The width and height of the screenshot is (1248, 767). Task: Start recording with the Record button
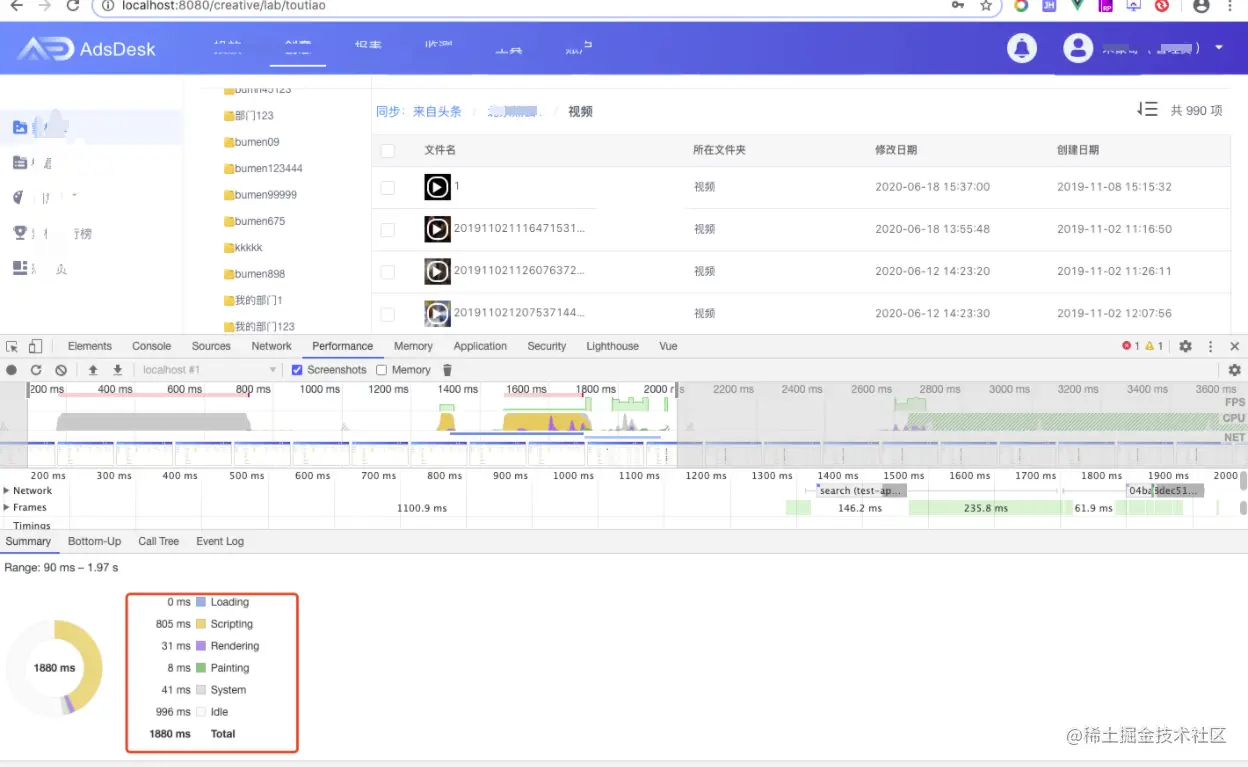pos(12,370)
